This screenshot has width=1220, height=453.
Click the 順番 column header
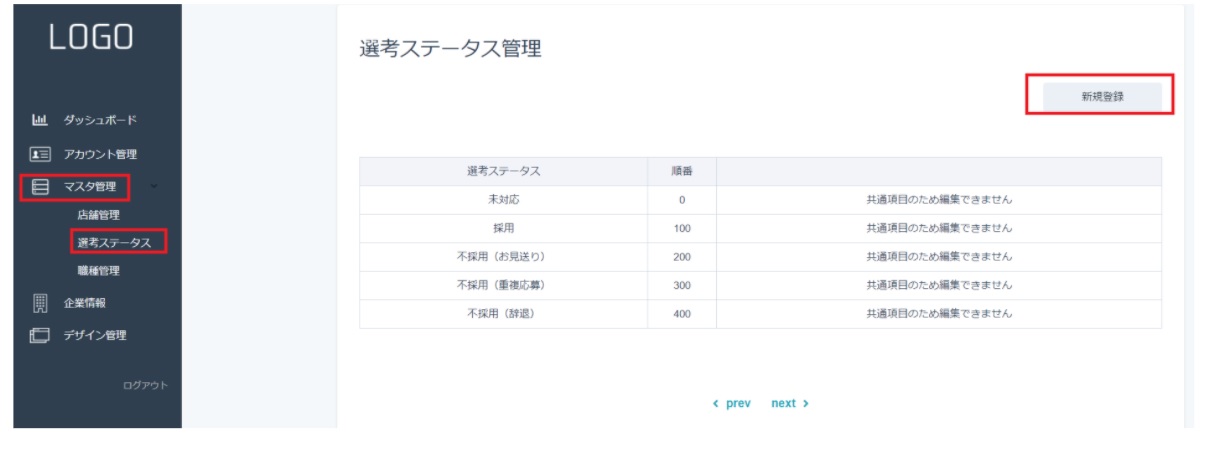(681, 171)
